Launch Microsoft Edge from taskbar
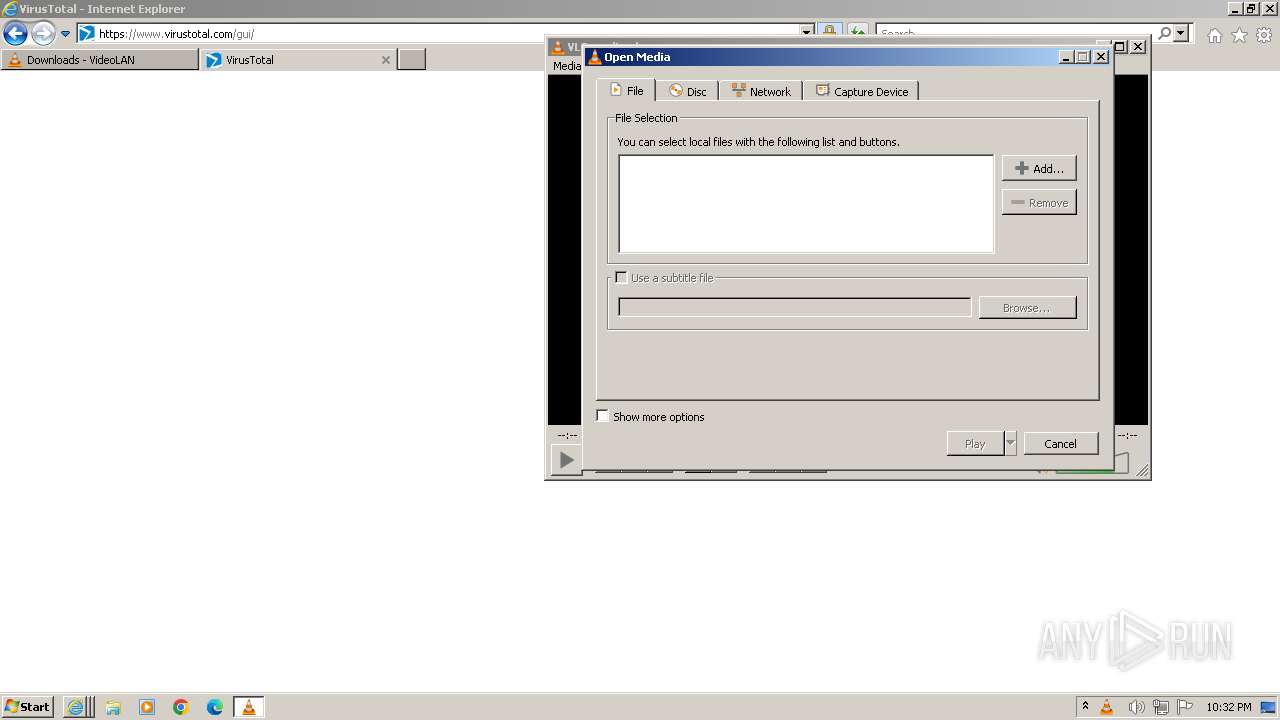Viewport: 1280px width, 720px height. click(215, 707)
